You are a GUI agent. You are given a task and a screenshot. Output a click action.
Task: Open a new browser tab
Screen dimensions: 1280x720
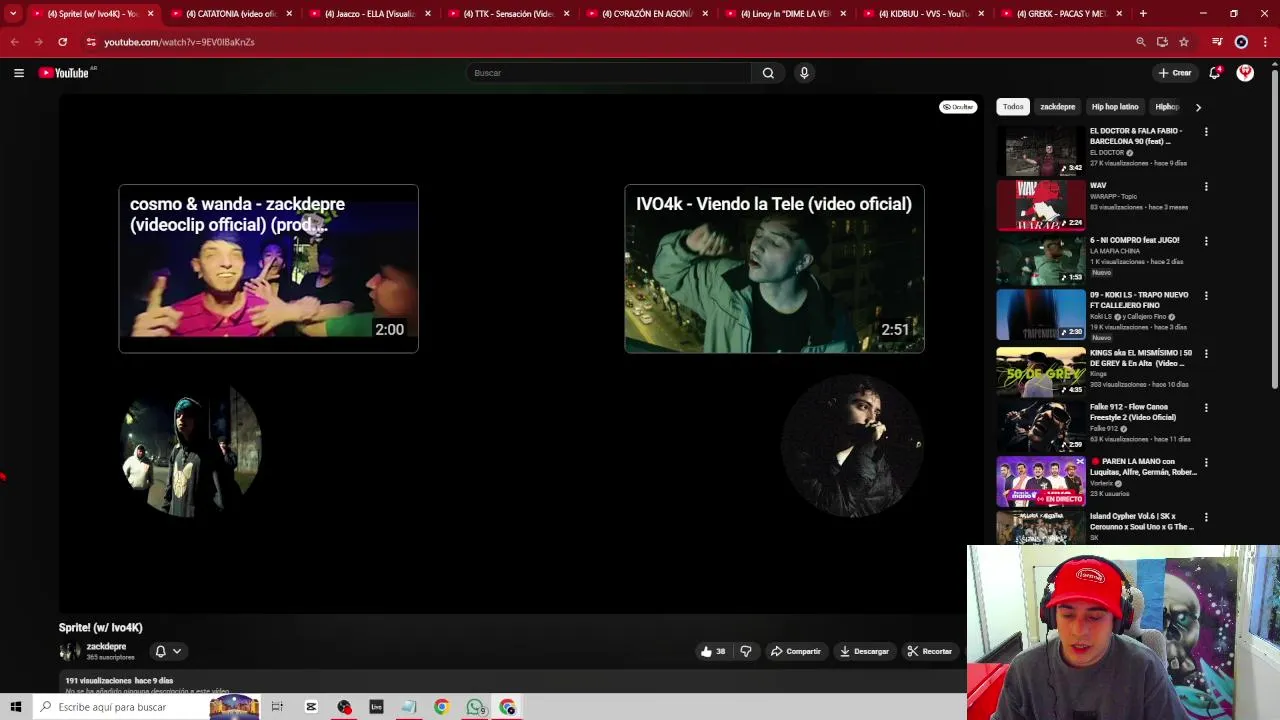1143,14
